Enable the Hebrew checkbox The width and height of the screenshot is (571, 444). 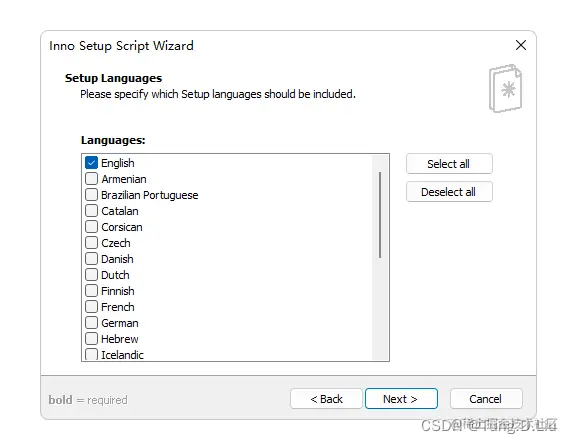click(91, 339)
